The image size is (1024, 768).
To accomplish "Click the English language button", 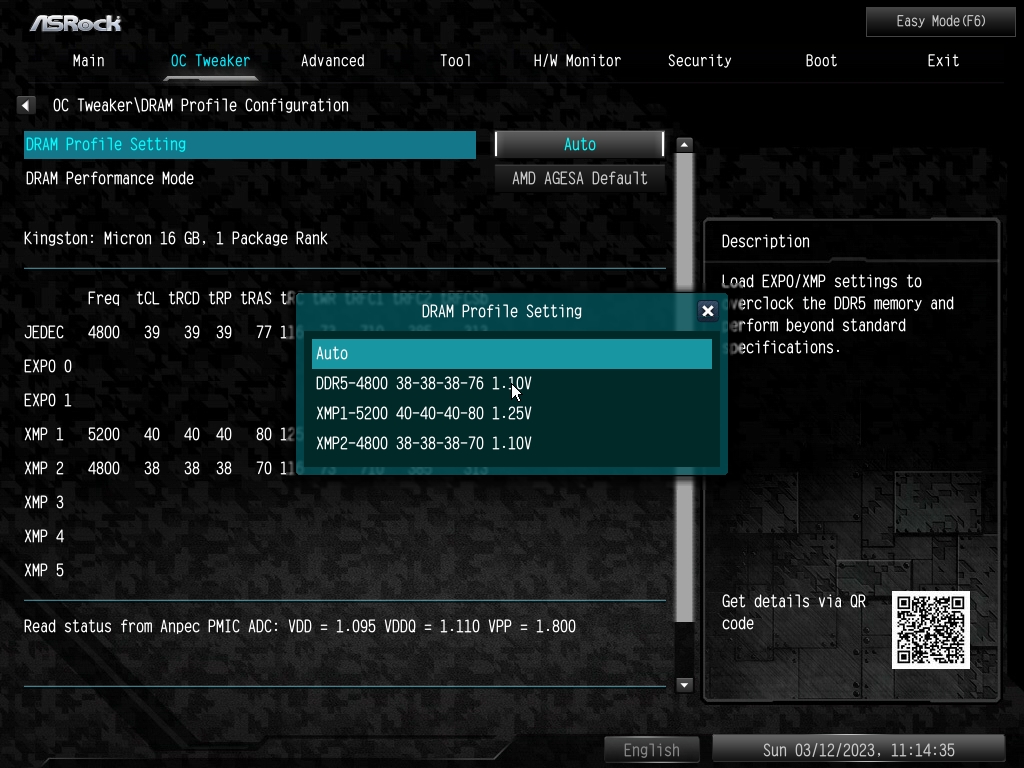I will (x=651, y=750).
